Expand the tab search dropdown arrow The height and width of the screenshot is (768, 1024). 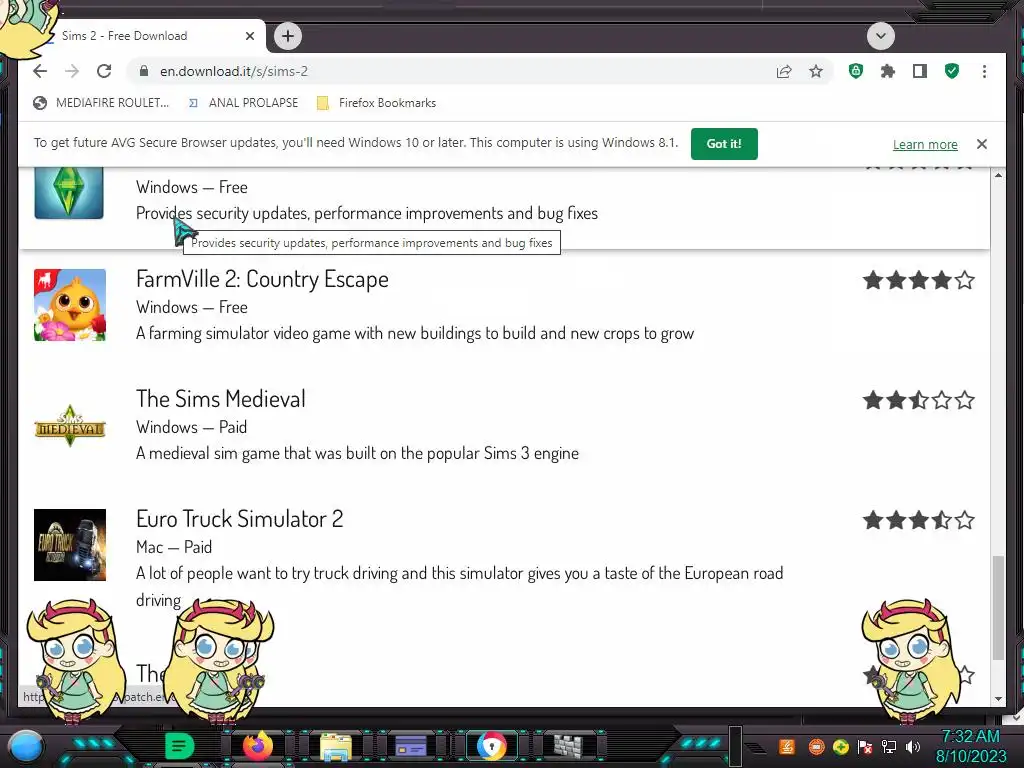click(880, 36)
